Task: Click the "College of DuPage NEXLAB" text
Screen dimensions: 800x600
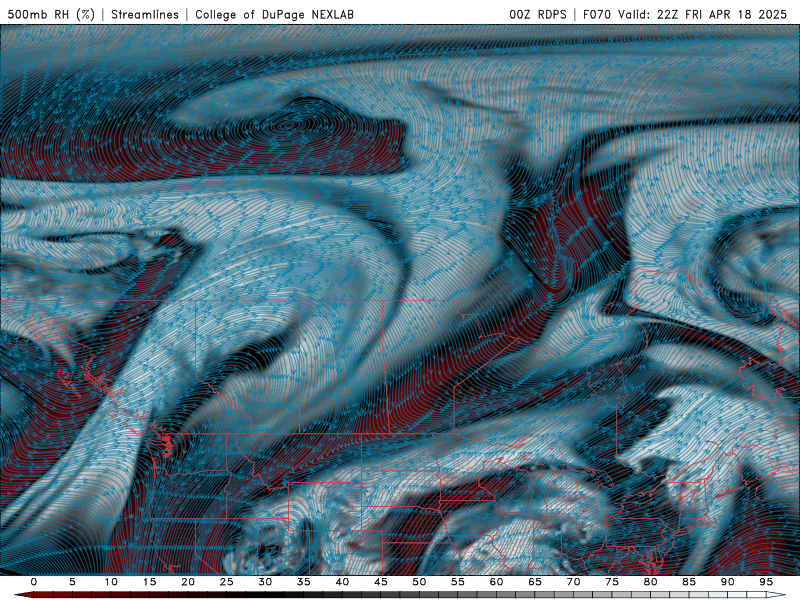Action: coord(274,15)
